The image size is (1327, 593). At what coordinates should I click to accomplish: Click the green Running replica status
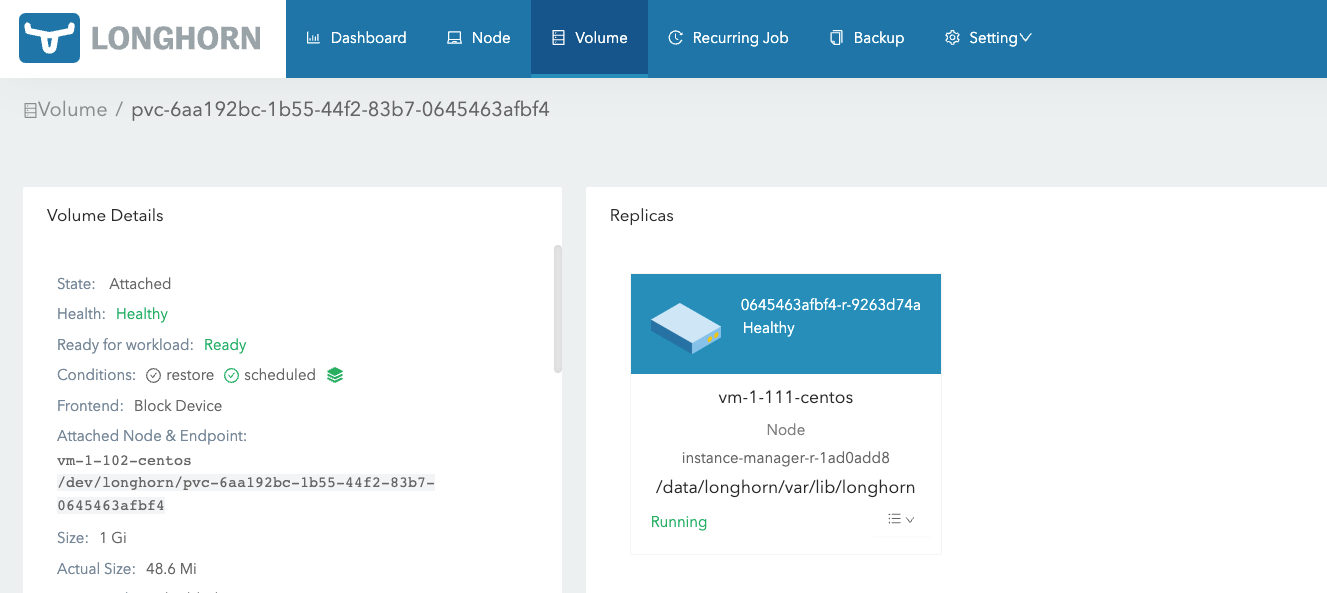pyautogui.click(x=678, y=522)
